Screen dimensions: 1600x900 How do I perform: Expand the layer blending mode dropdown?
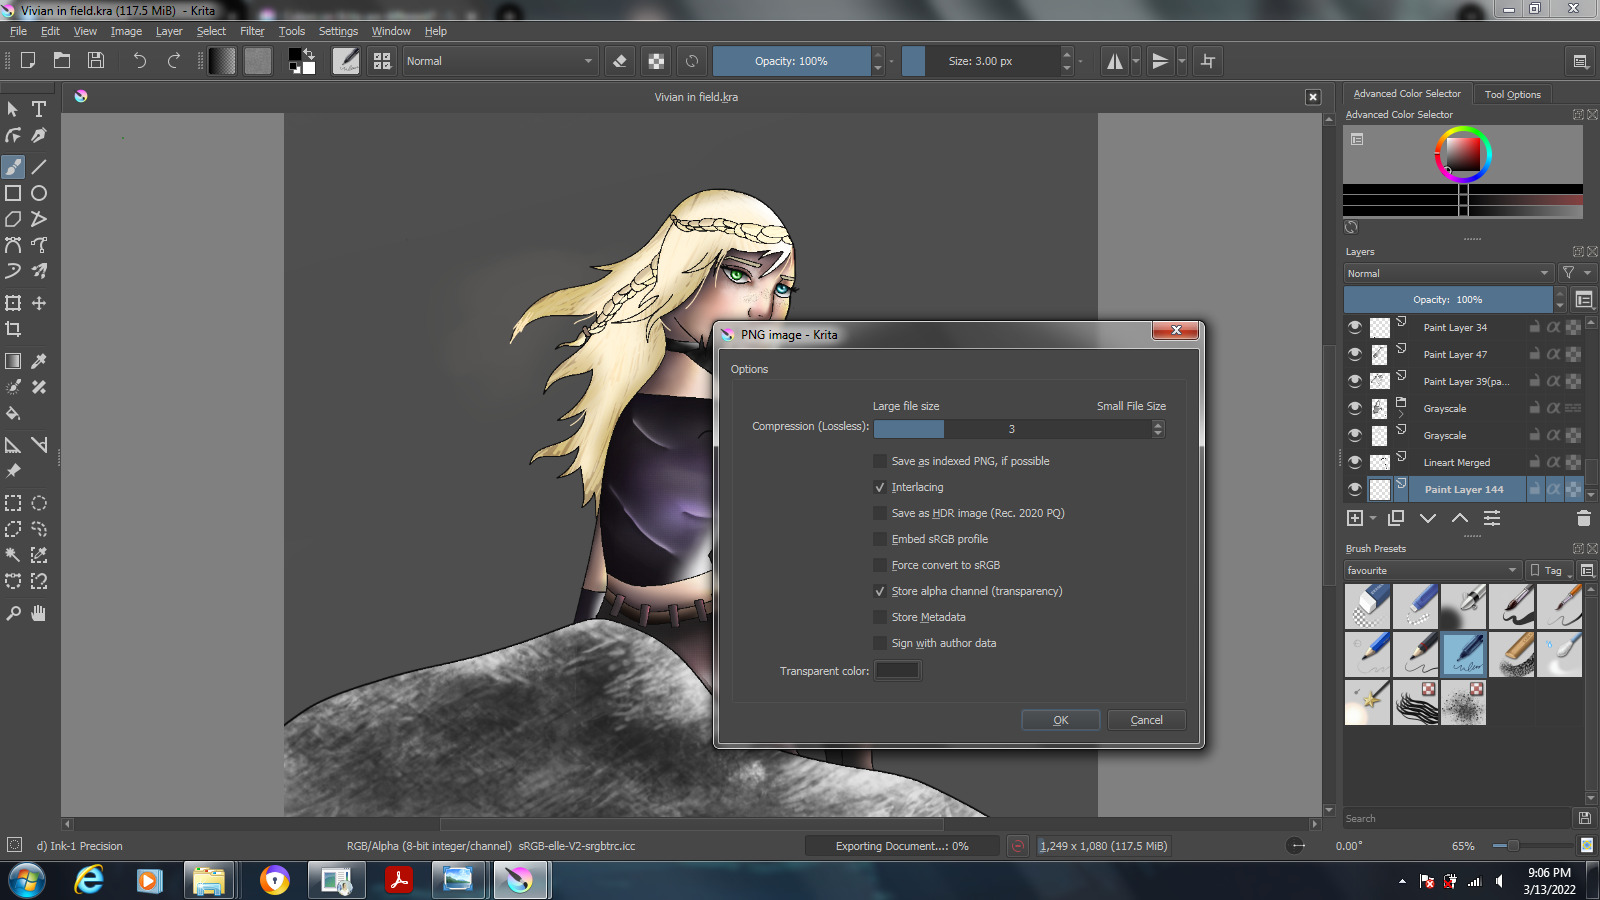coord(1448,273)
